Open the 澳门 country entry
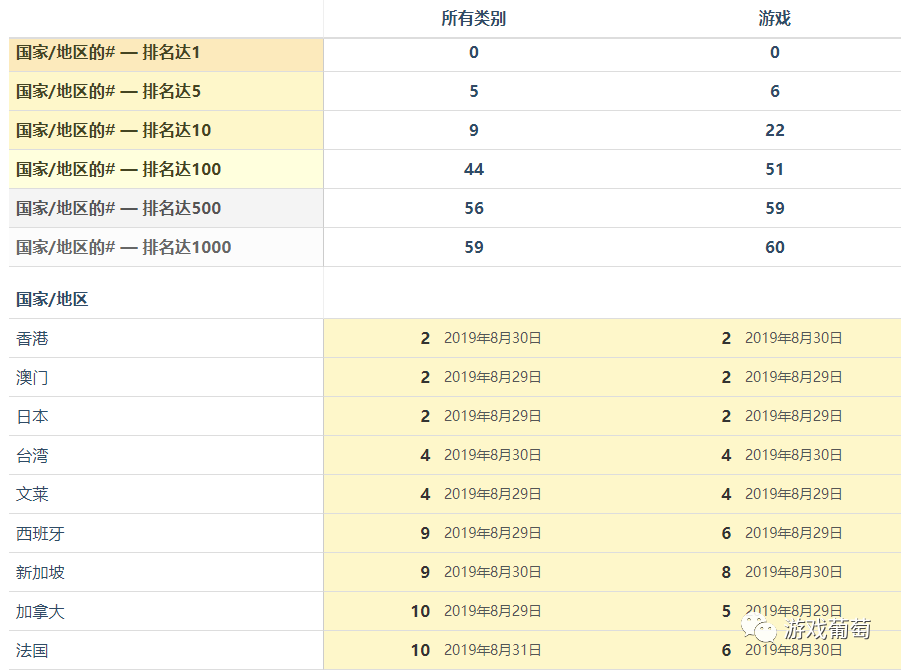The image size is (901, 670). click(x=31, y=377)
